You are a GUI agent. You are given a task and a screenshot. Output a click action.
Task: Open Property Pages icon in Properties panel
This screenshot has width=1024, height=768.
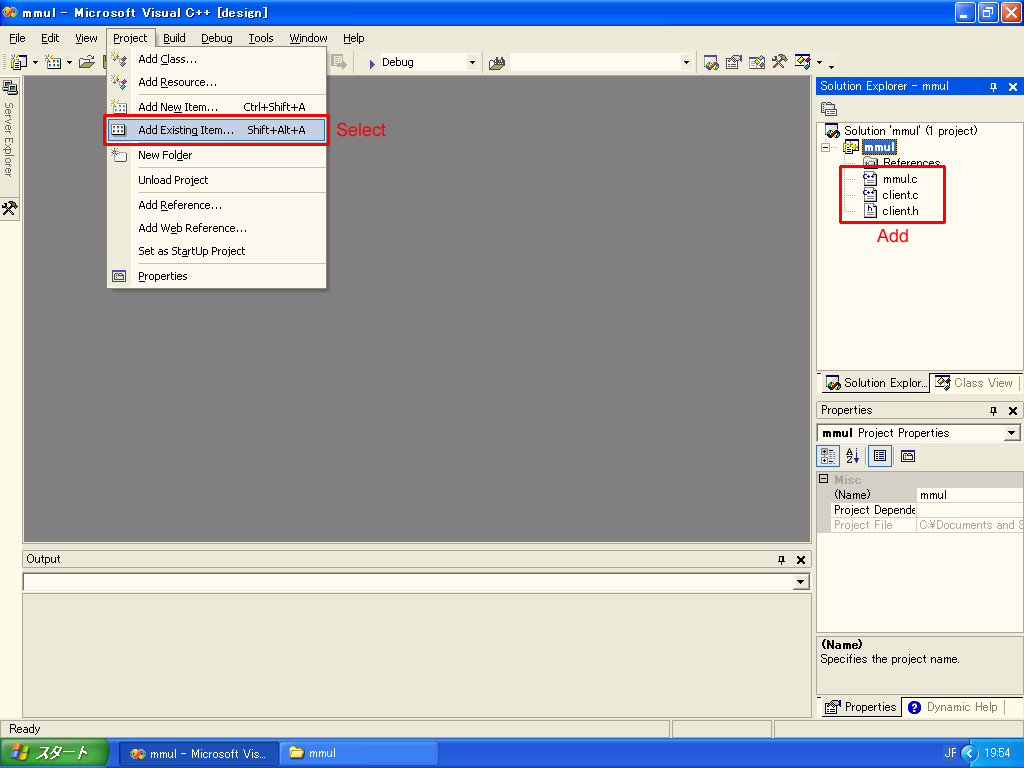pos(908,456)
